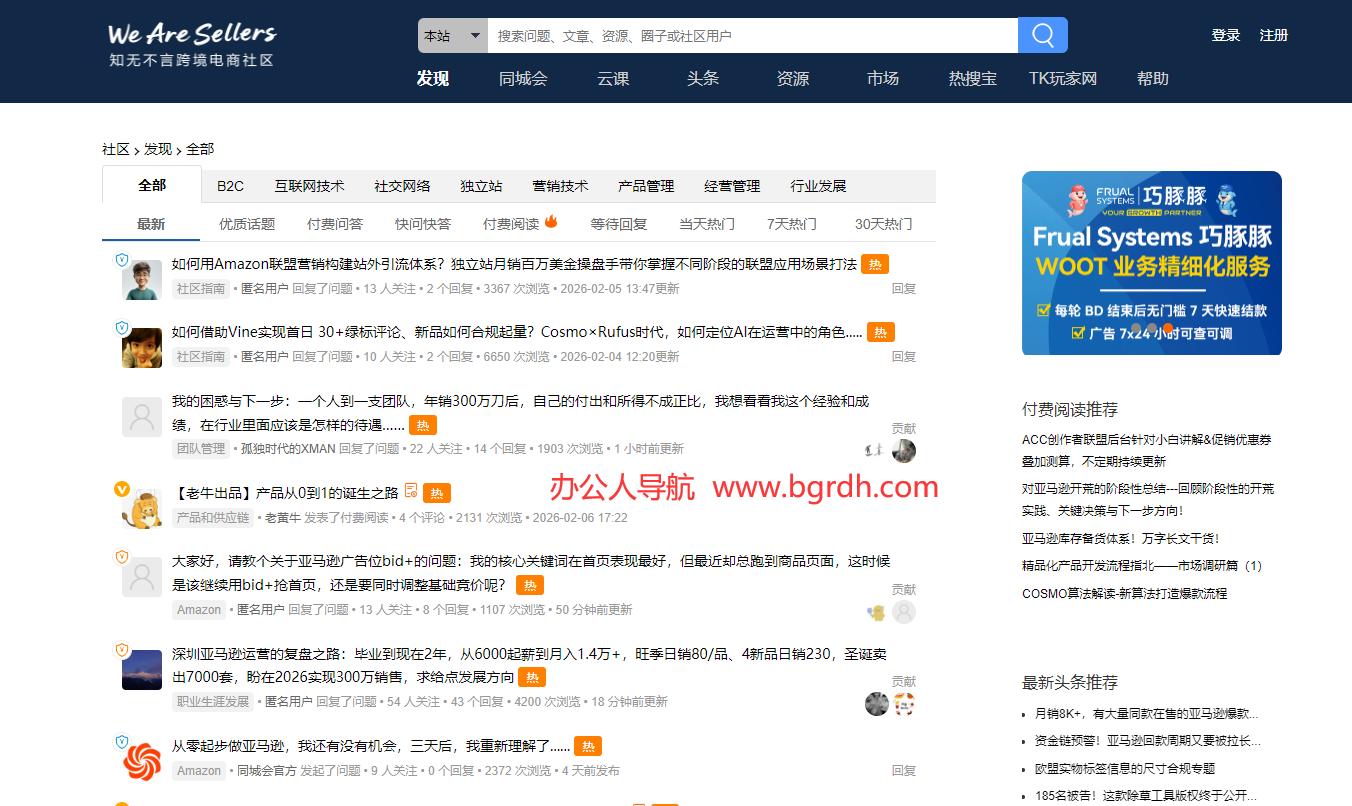
Task: Open the Vine绿标评论 post avatar
Action: [x=142, y=348]
